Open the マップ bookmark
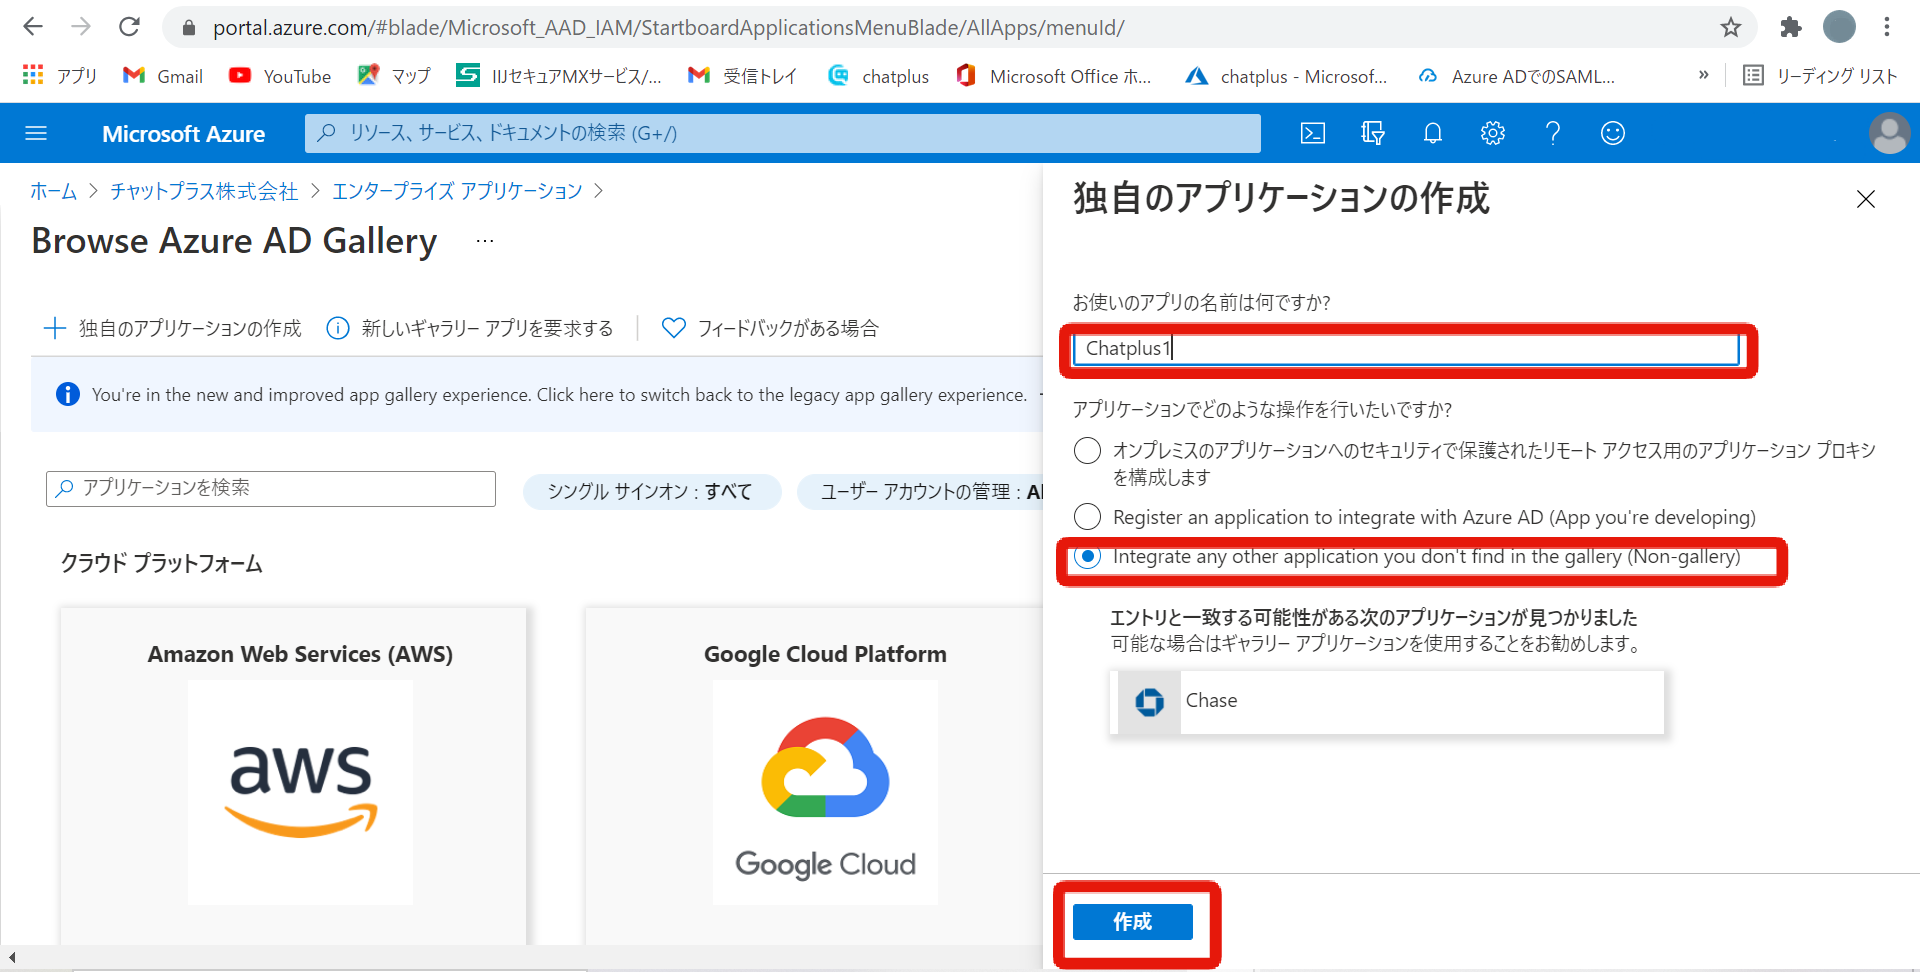The height and width of the screenshot is (972, 1920). pyautogui.click(x=394, y=76)
